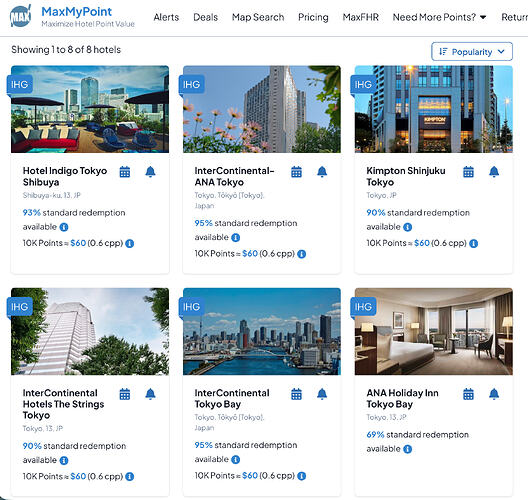
Task: Click info icon beside Kimpton 10K Points value
Action: point(473,243)
